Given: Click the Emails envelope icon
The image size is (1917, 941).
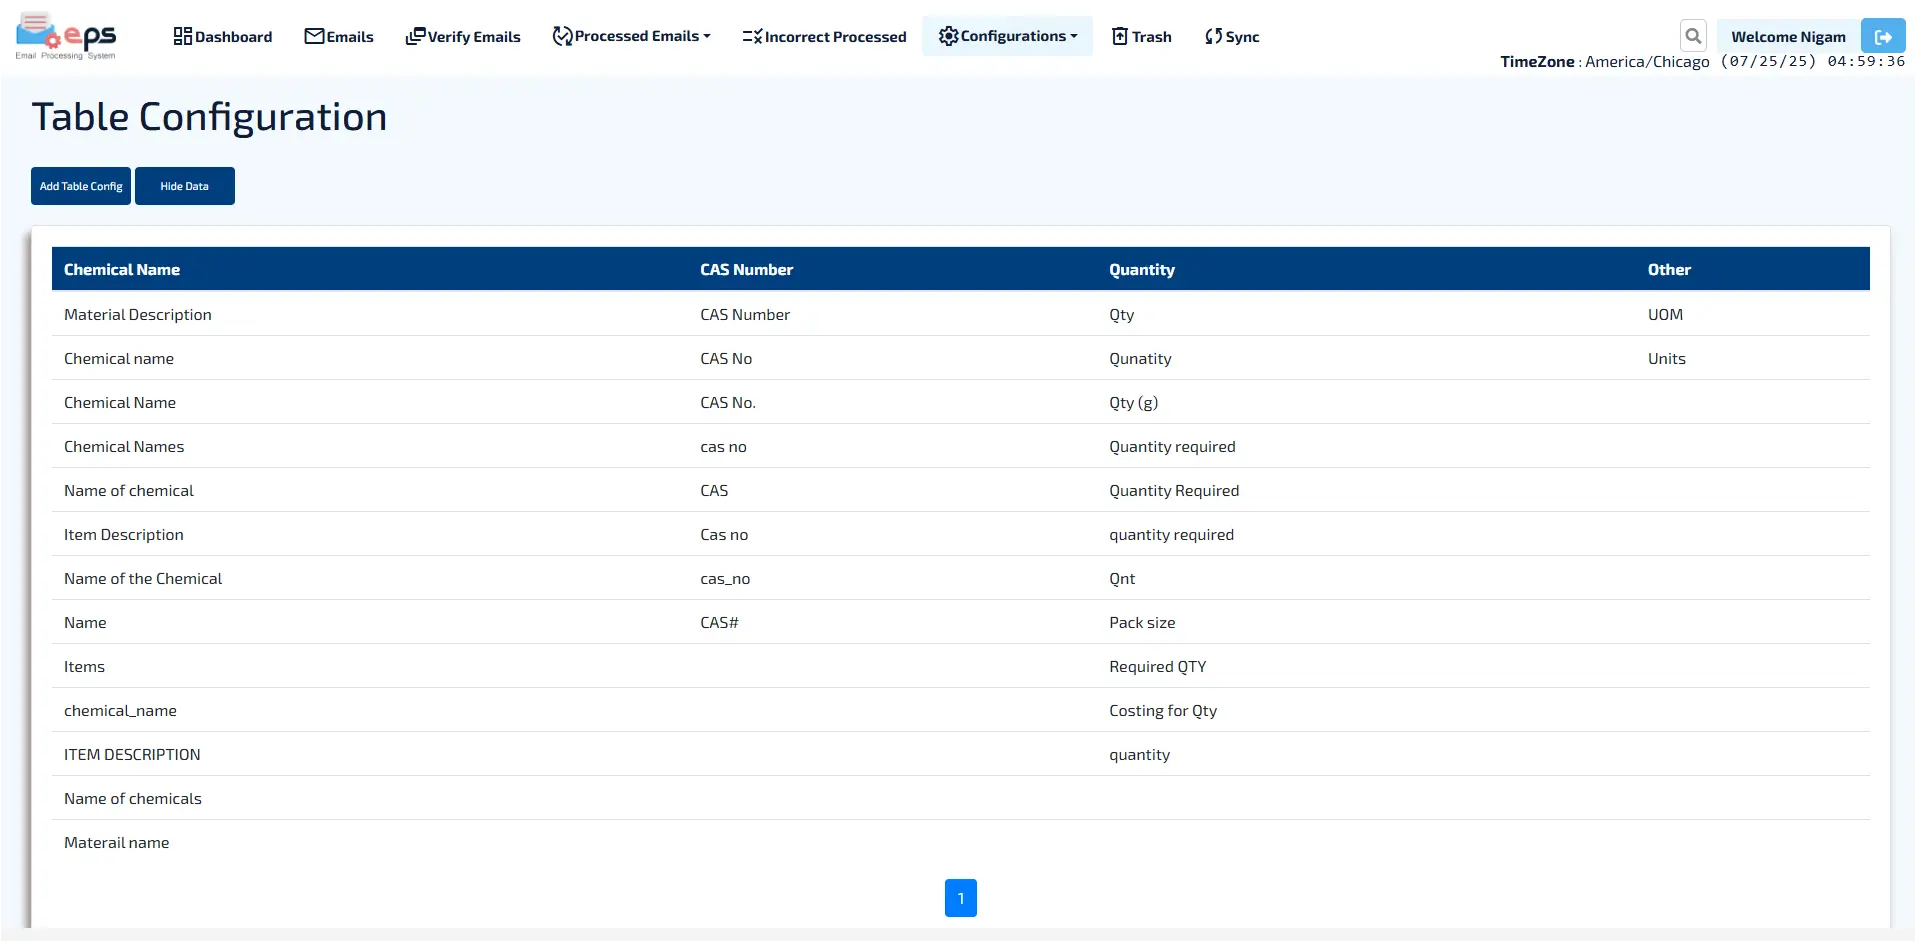Looking at the screenshot, I should [x=314, y=37].
